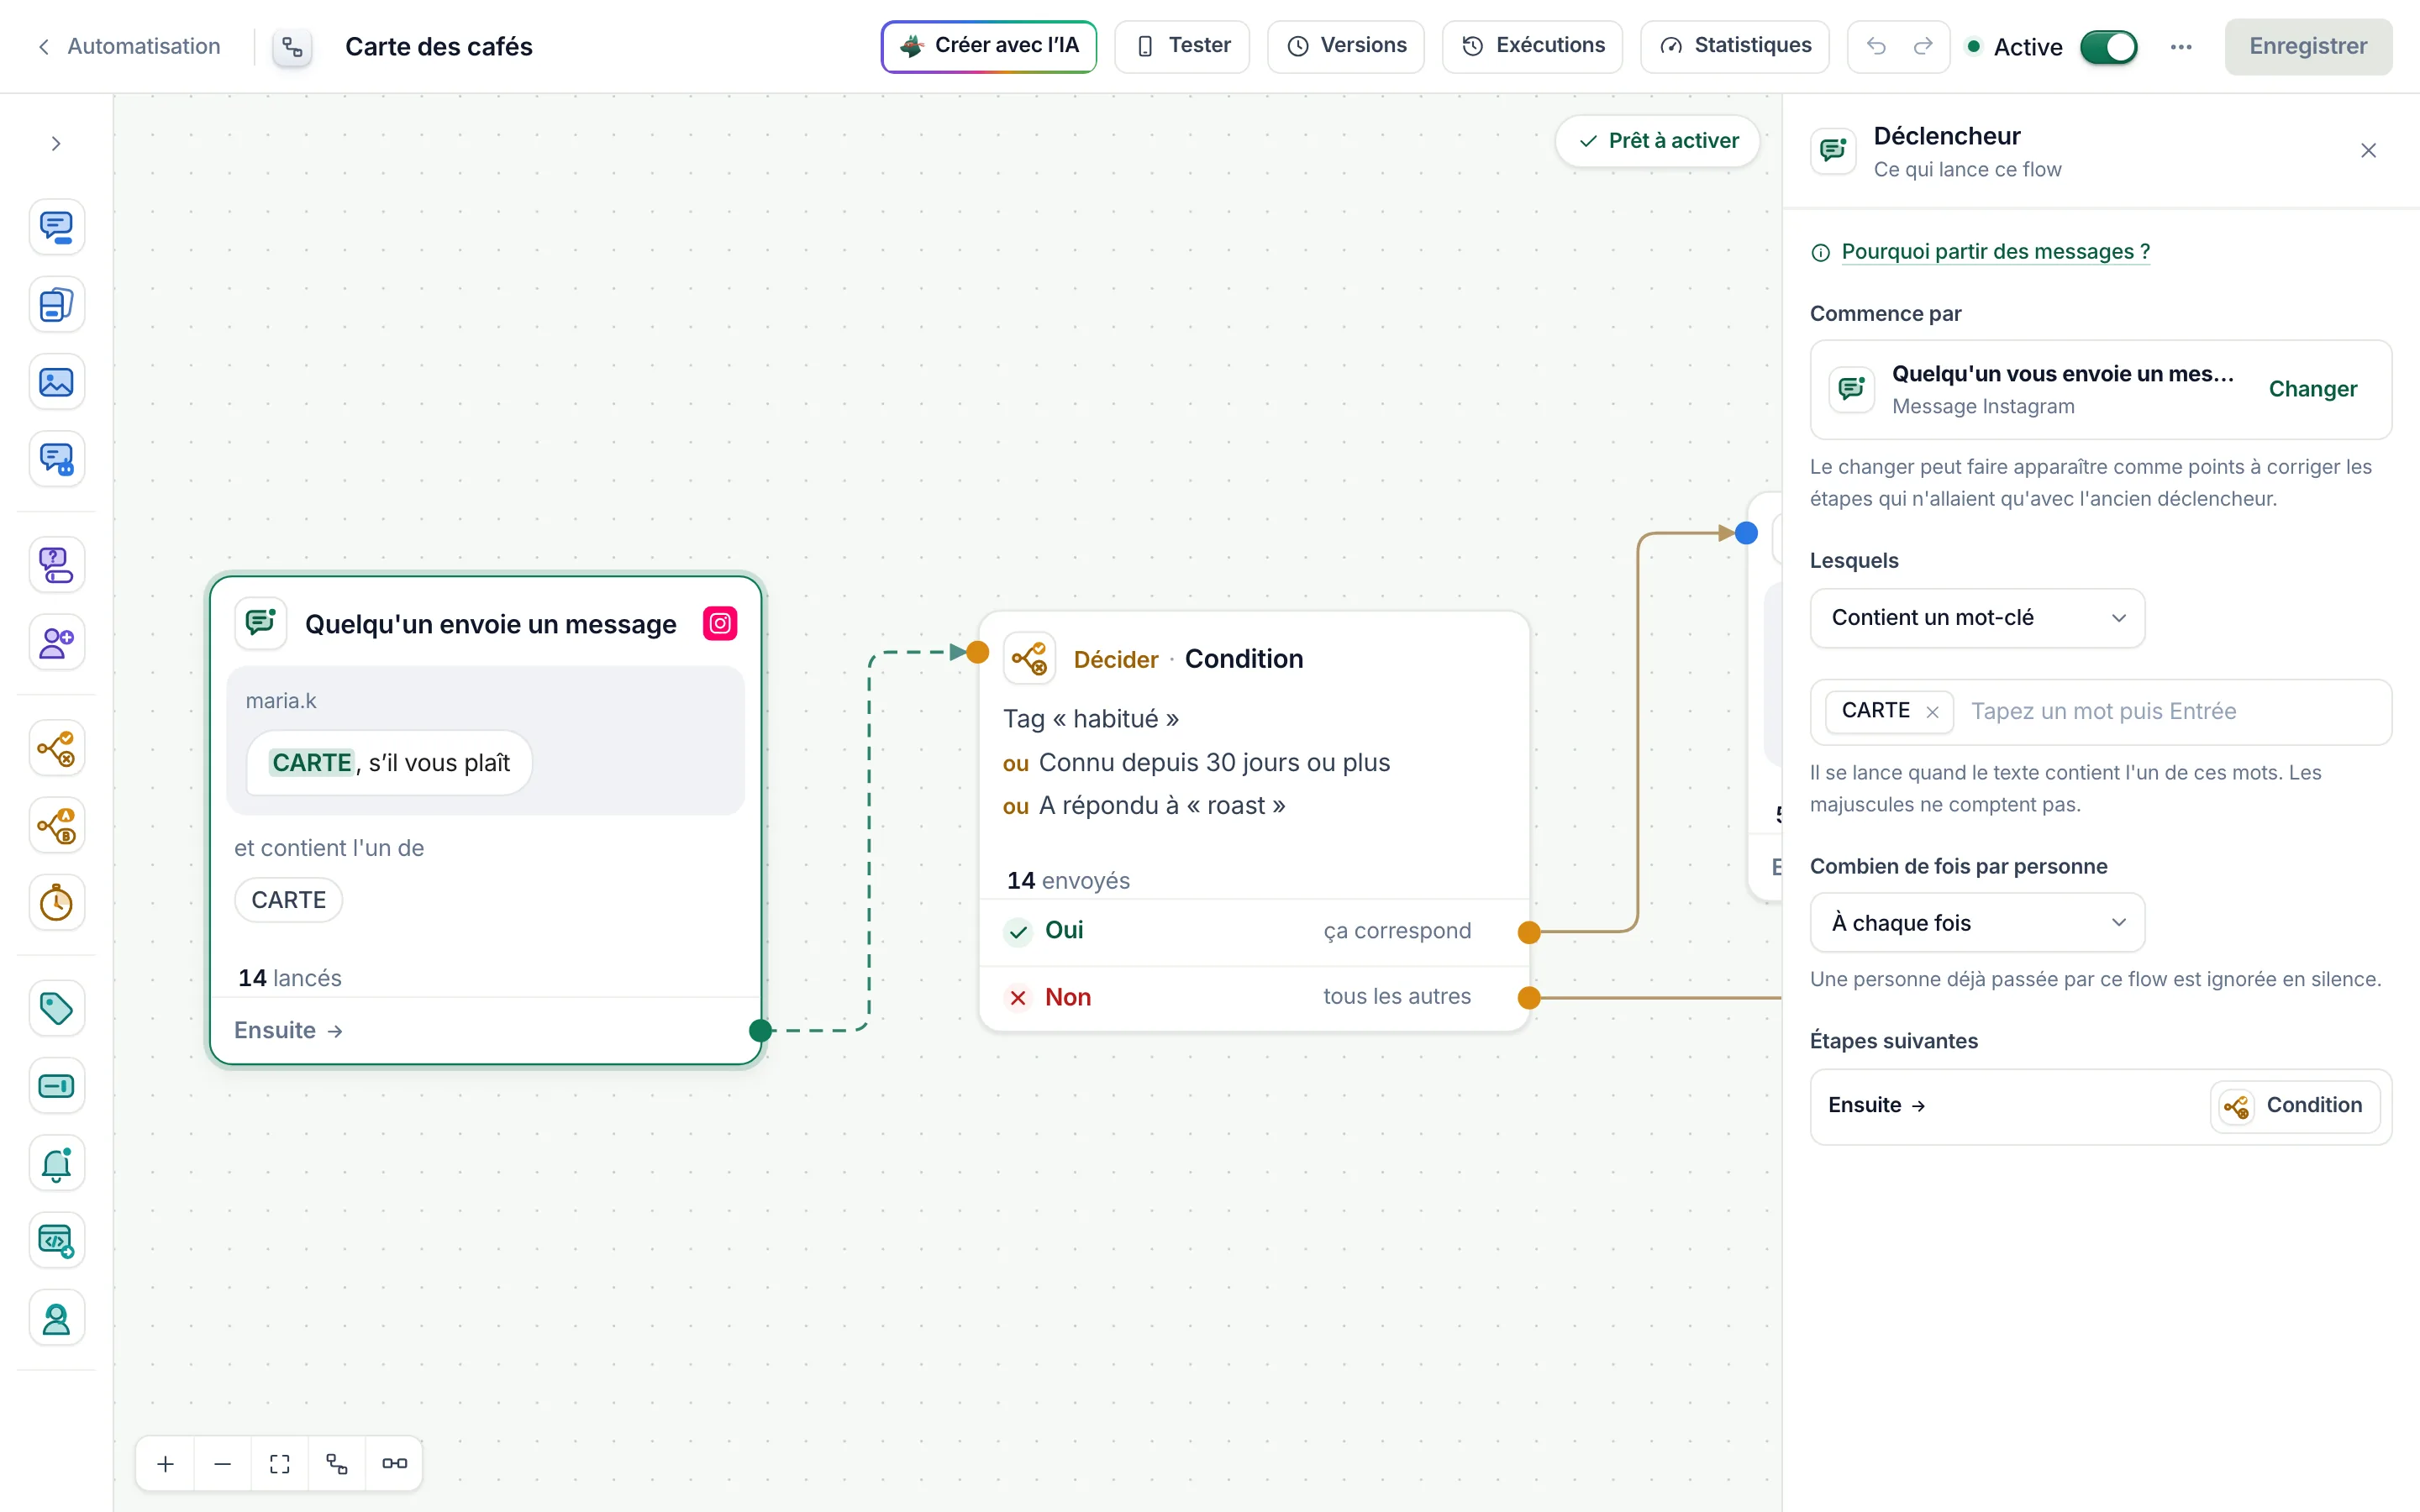Expand the left sidebar chevron
2420x1512 pixels.
[56, 144]
